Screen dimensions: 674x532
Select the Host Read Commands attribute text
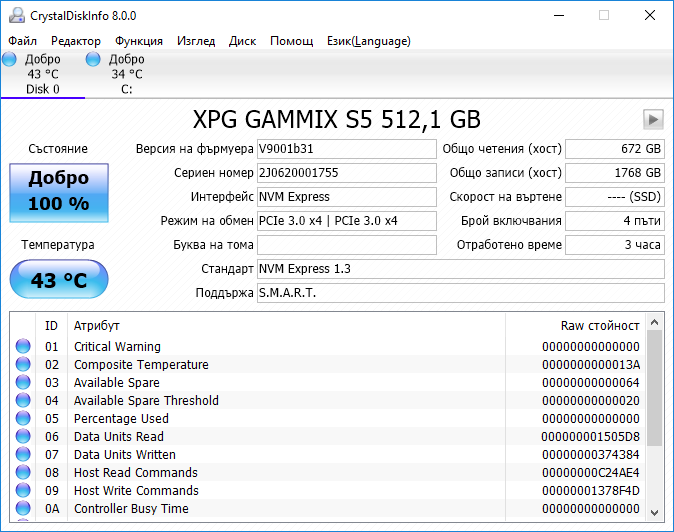[x=136, y=473]
